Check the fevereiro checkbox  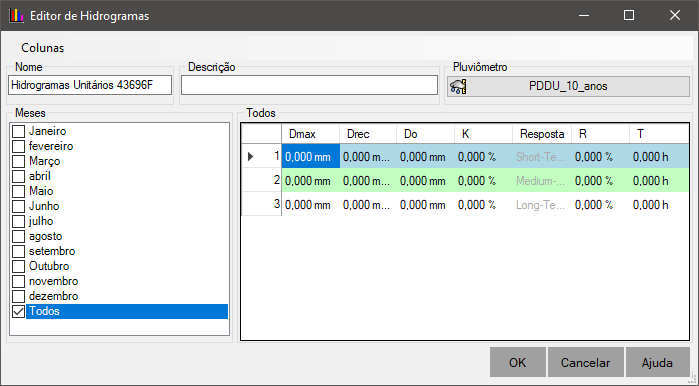tap(18, 146)
